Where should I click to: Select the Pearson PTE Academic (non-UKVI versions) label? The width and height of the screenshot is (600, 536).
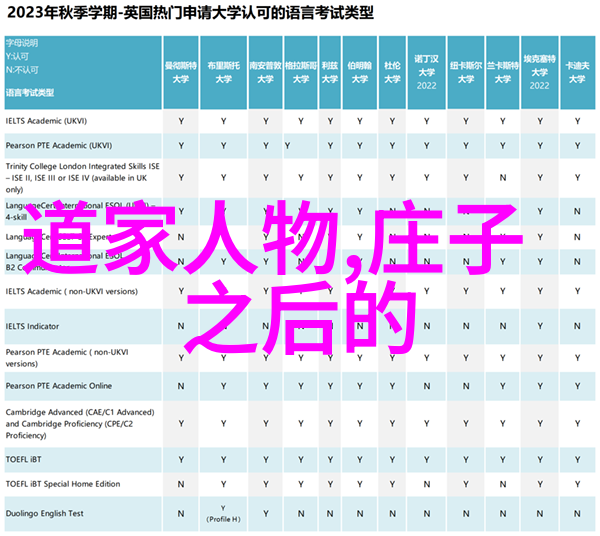tap(67, 358)
